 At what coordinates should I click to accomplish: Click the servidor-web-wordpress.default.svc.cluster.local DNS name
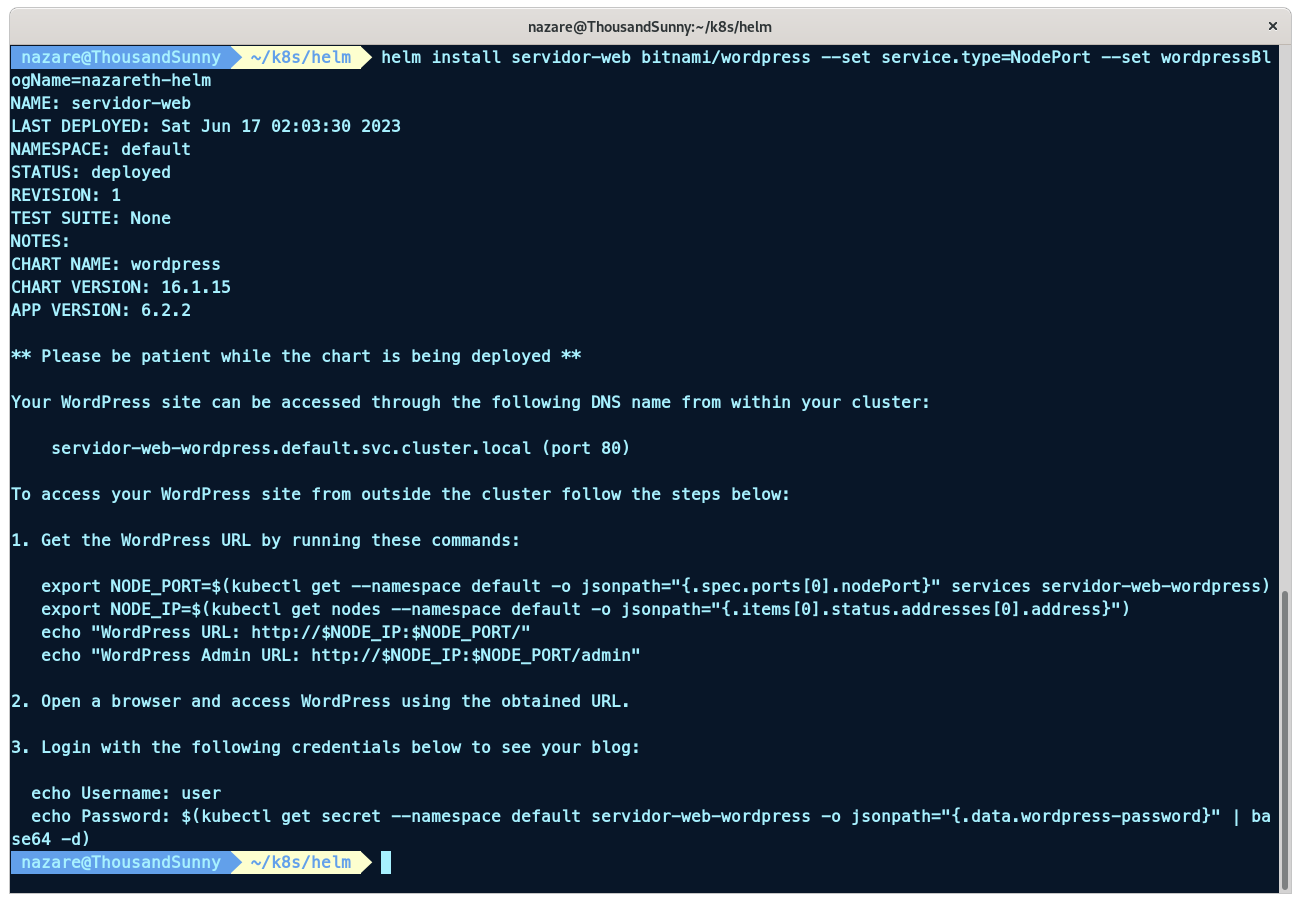(x=291, y=448)
